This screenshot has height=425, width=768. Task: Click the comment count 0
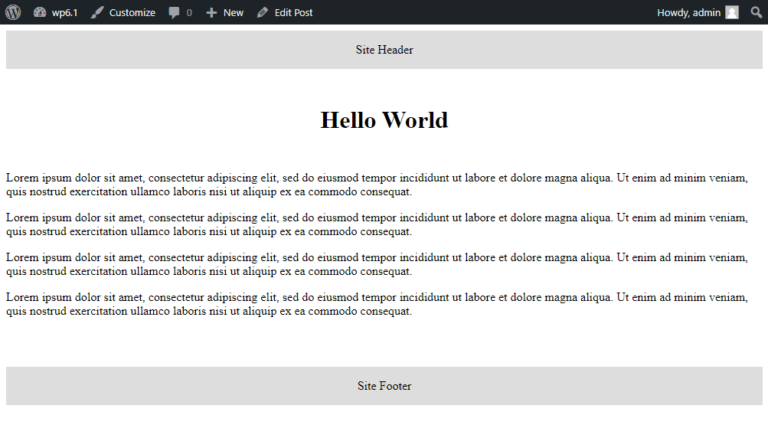click(189, 12)
